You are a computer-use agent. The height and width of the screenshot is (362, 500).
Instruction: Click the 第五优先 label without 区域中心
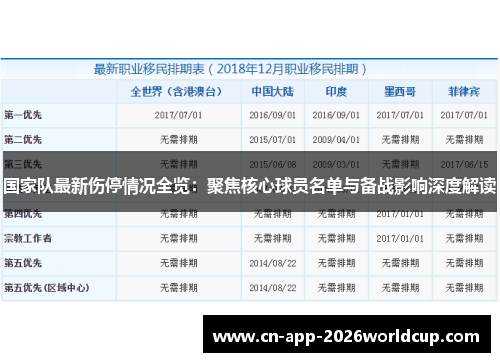23,263
